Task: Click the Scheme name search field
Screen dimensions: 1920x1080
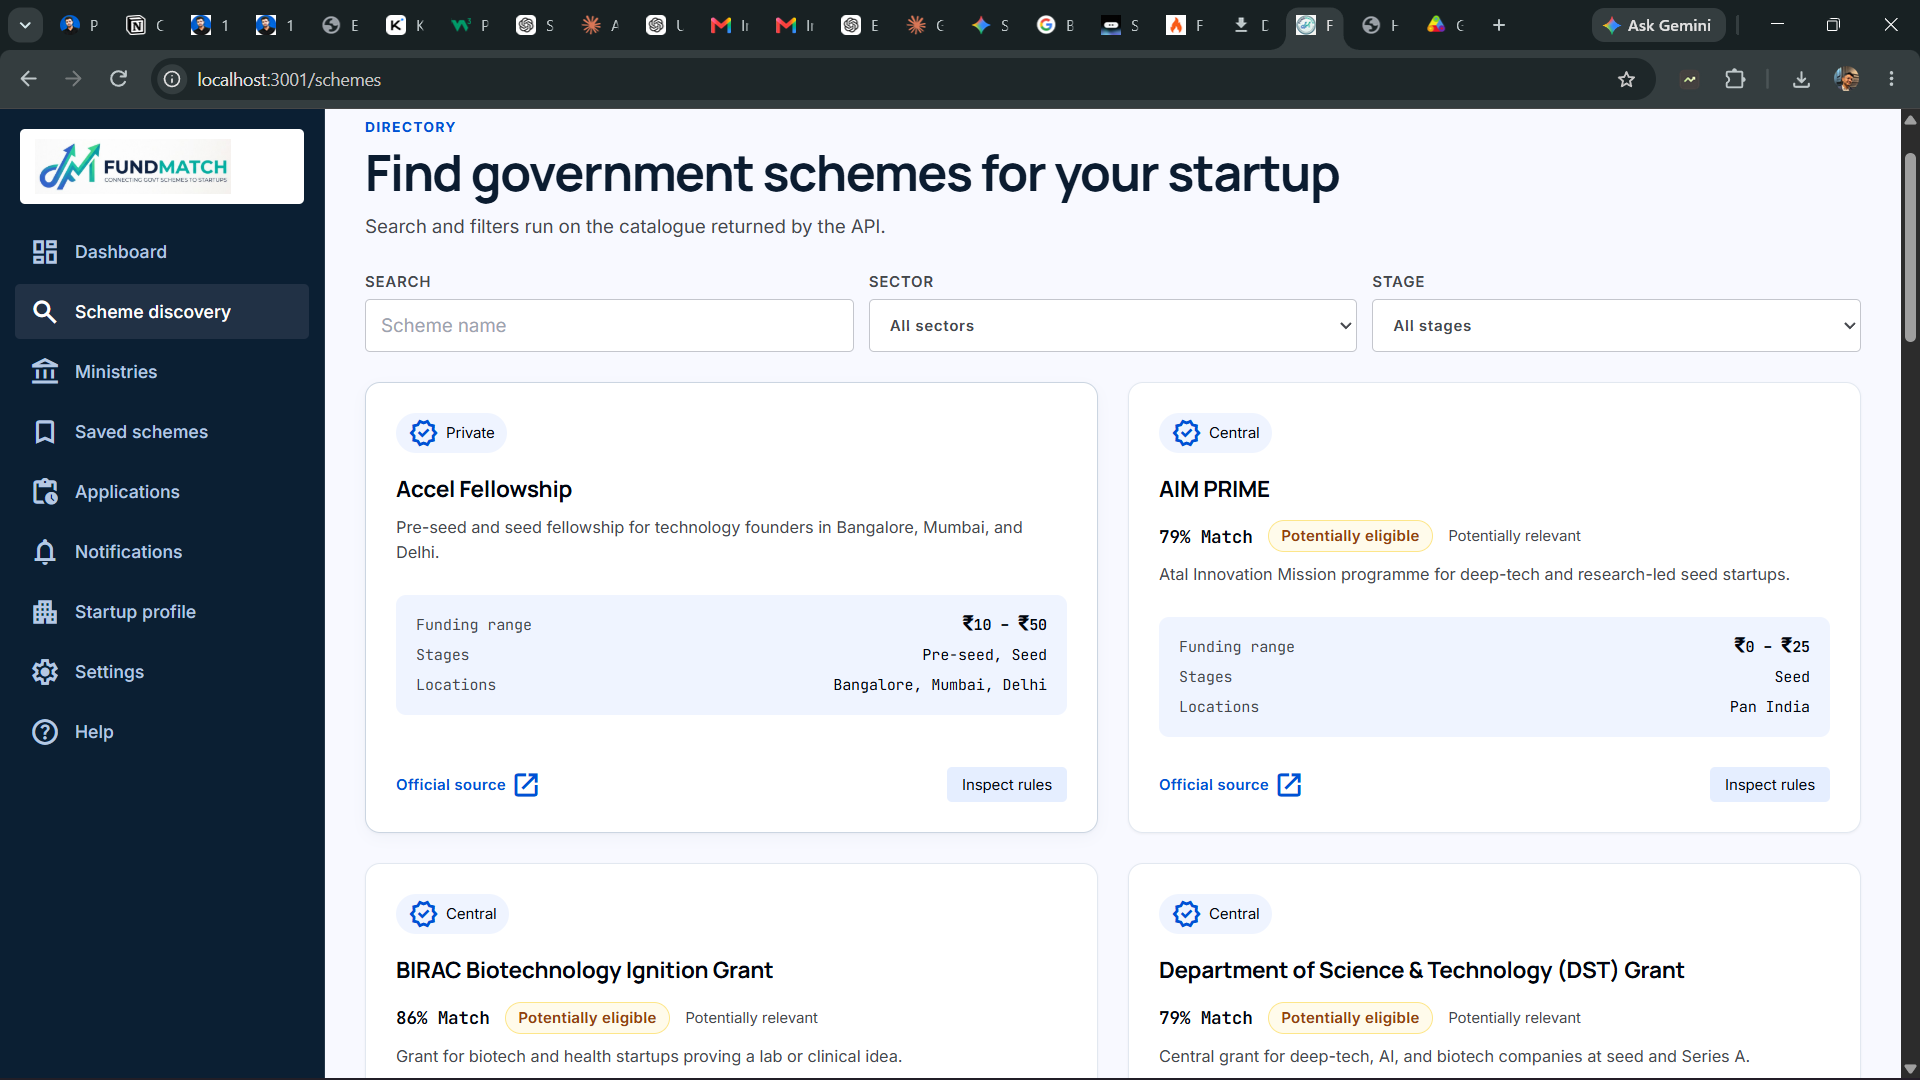Action: point(609,326)
